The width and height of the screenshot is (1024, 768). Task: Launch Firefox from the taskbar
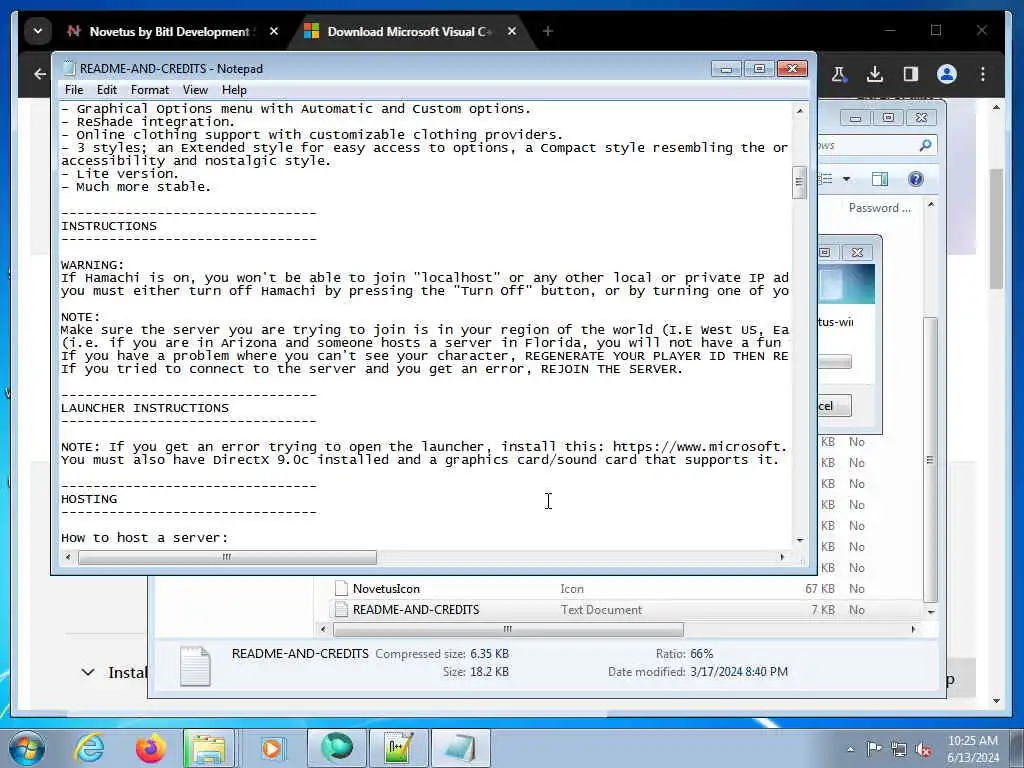tap(150, 748)
